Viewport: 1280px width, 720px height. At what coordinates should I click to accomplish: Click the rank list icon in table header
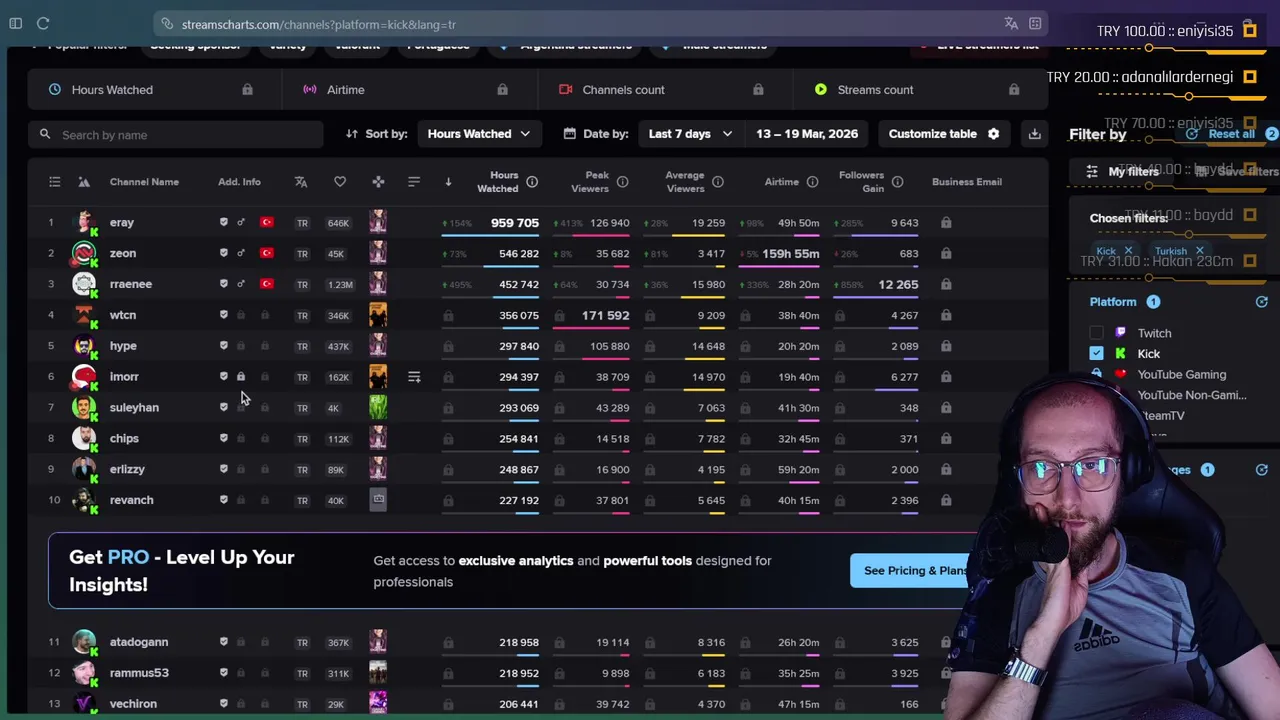[55, 182]
